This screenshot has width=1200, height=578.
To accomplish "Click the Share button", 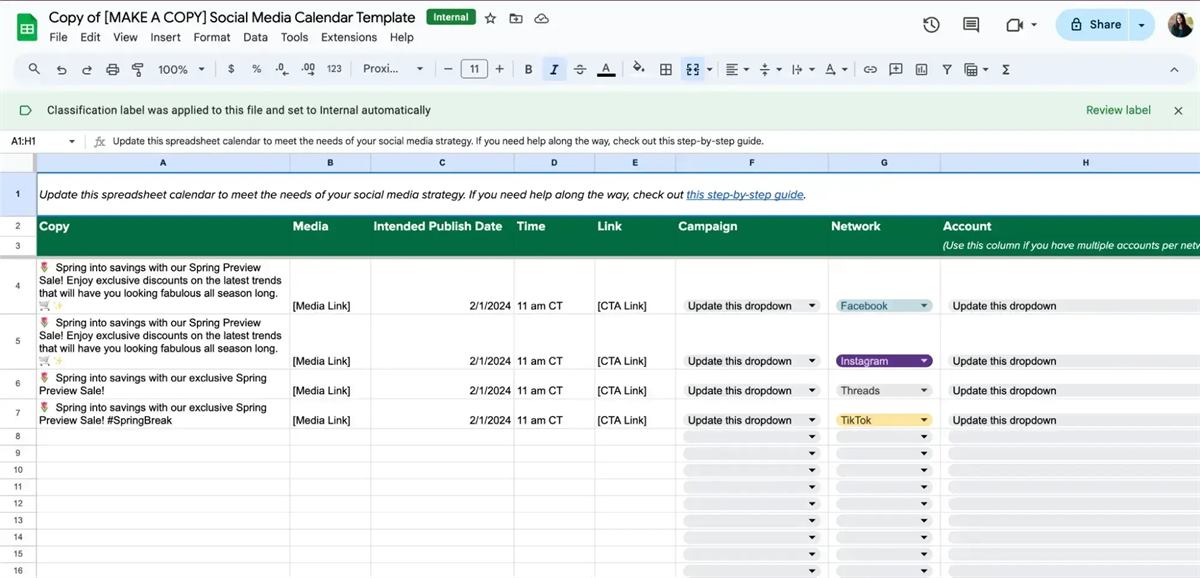I will pos(1093,25).
